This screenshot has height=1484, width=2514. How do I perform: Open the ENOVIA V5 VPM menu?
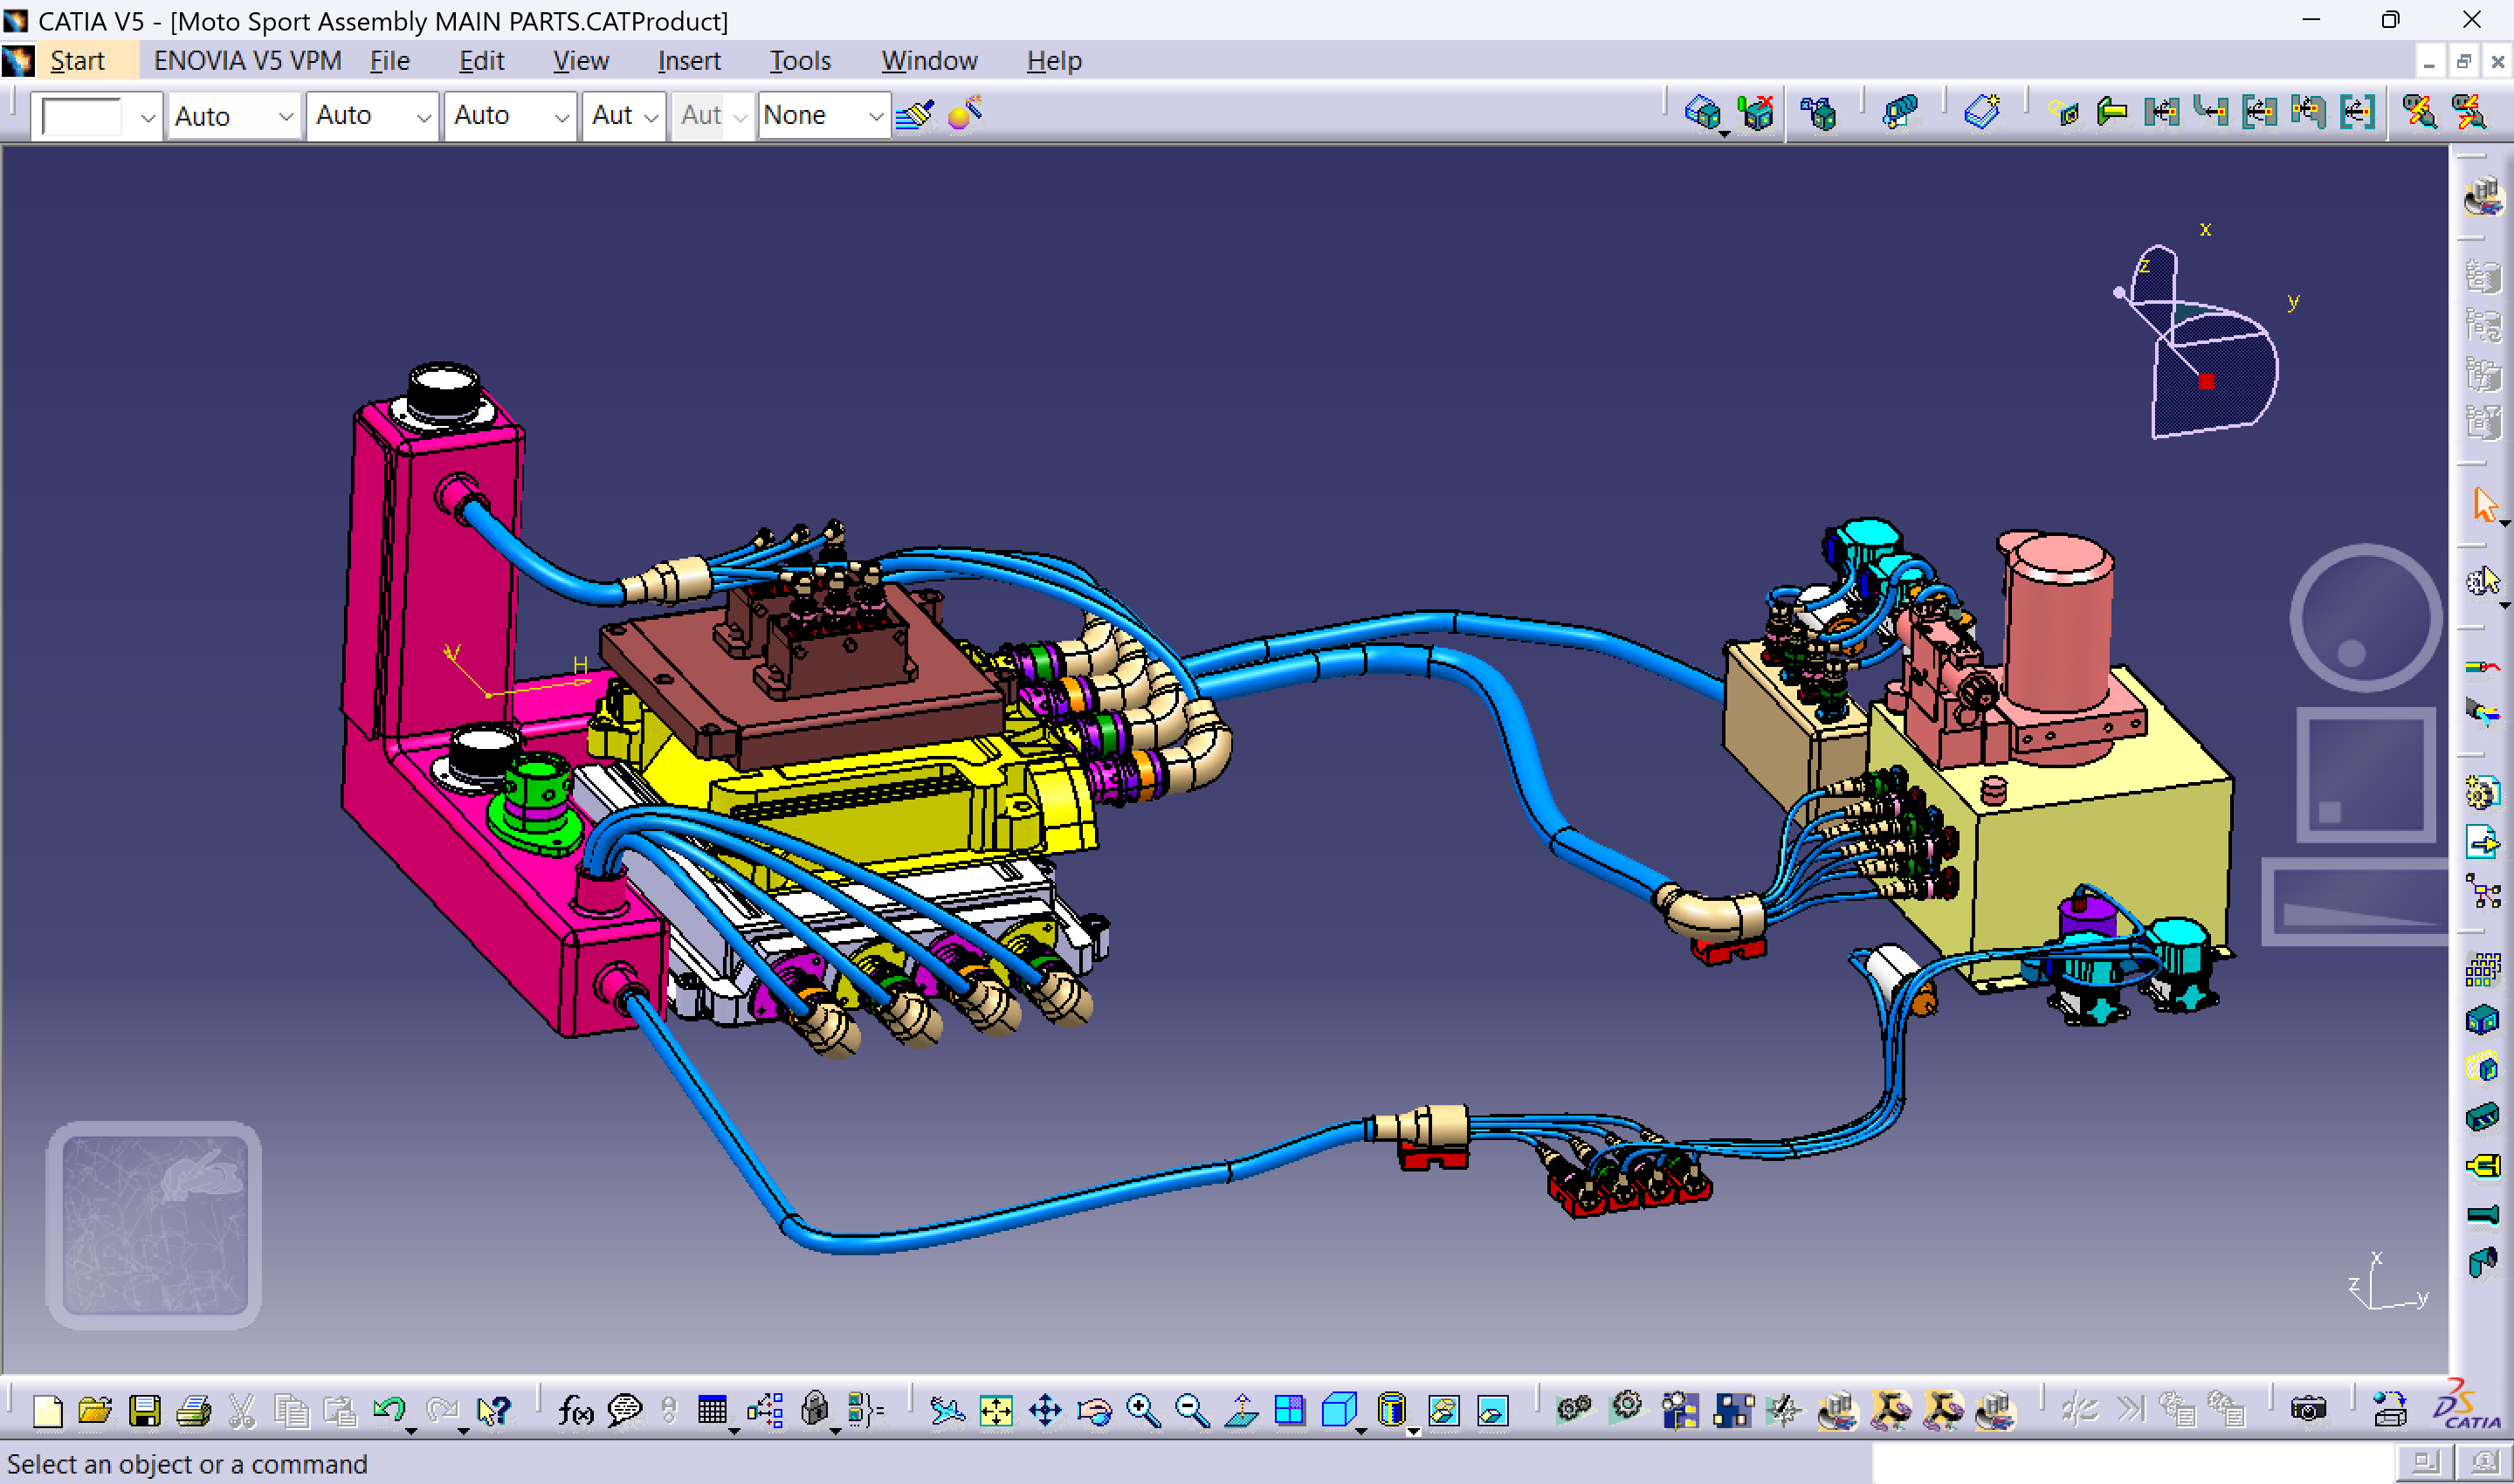pos(246,60)
